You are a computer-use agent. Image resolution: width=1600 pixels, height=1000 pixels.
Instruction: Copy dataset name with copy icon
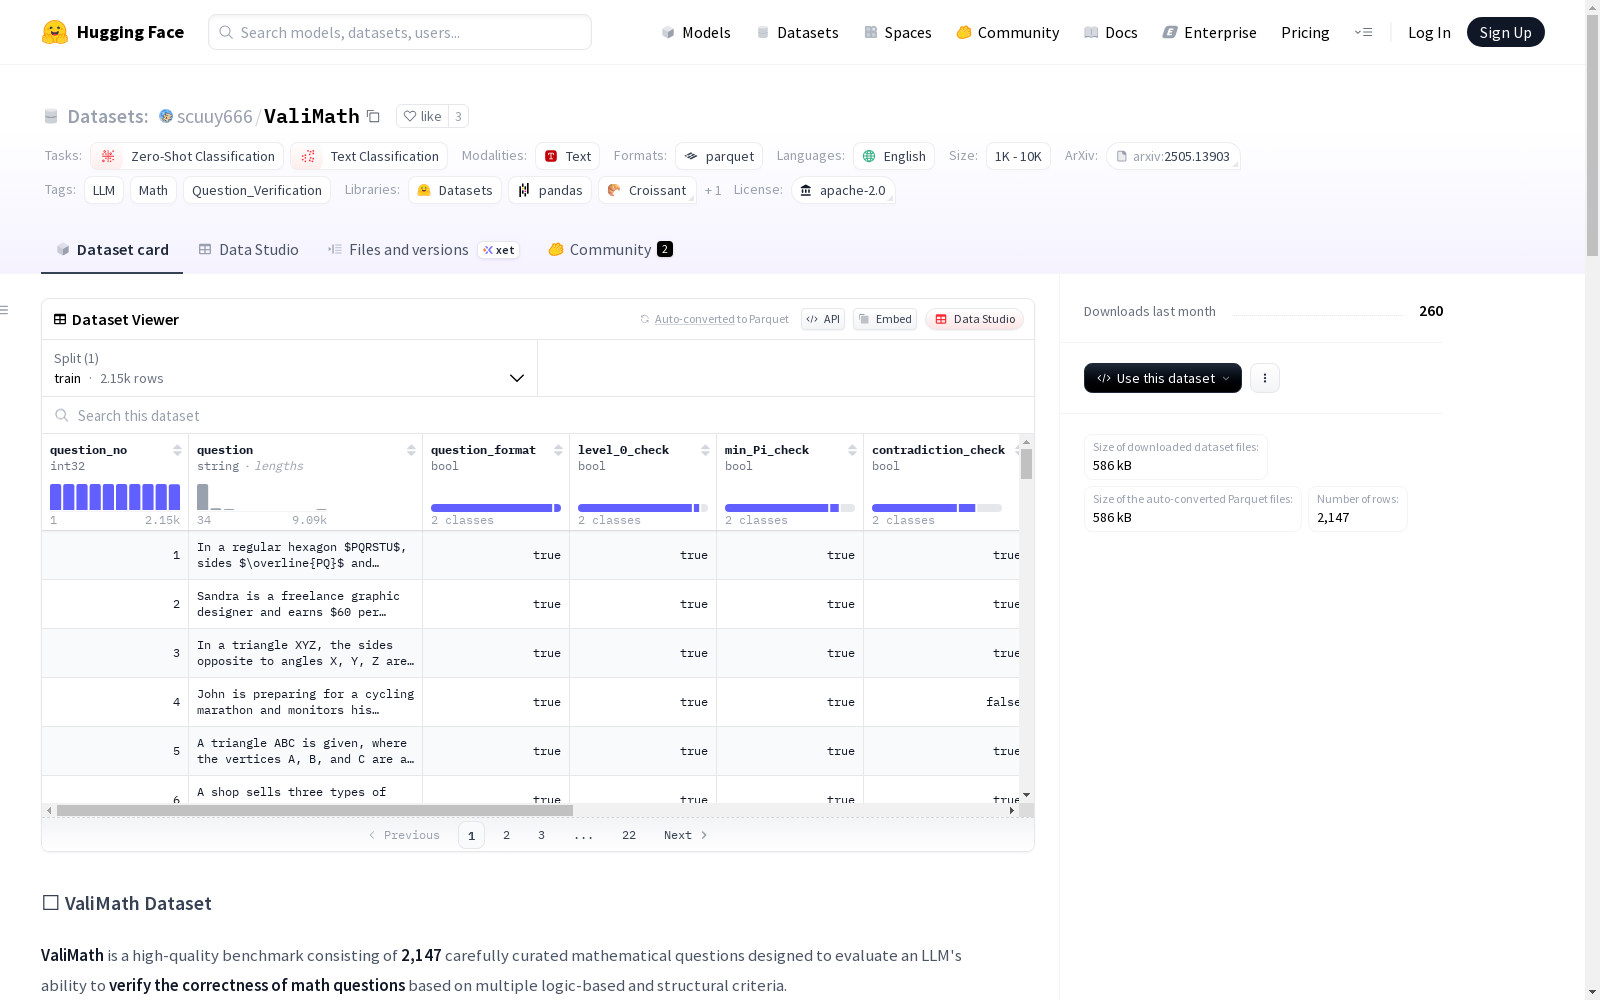click(373, 116)
